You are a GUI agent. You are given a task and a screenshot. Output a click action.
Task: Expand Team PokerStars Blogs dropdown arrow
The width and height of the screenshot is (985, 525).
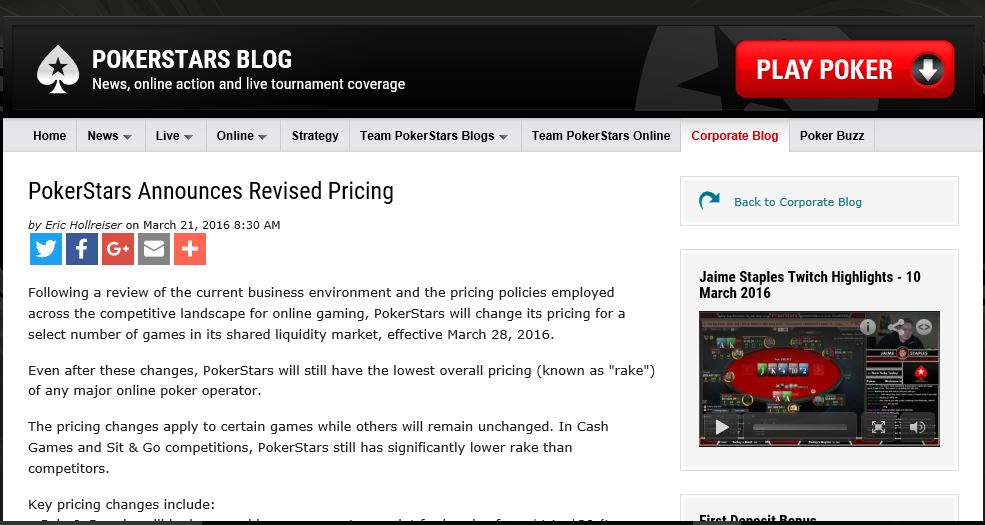[x=503, y=137]
